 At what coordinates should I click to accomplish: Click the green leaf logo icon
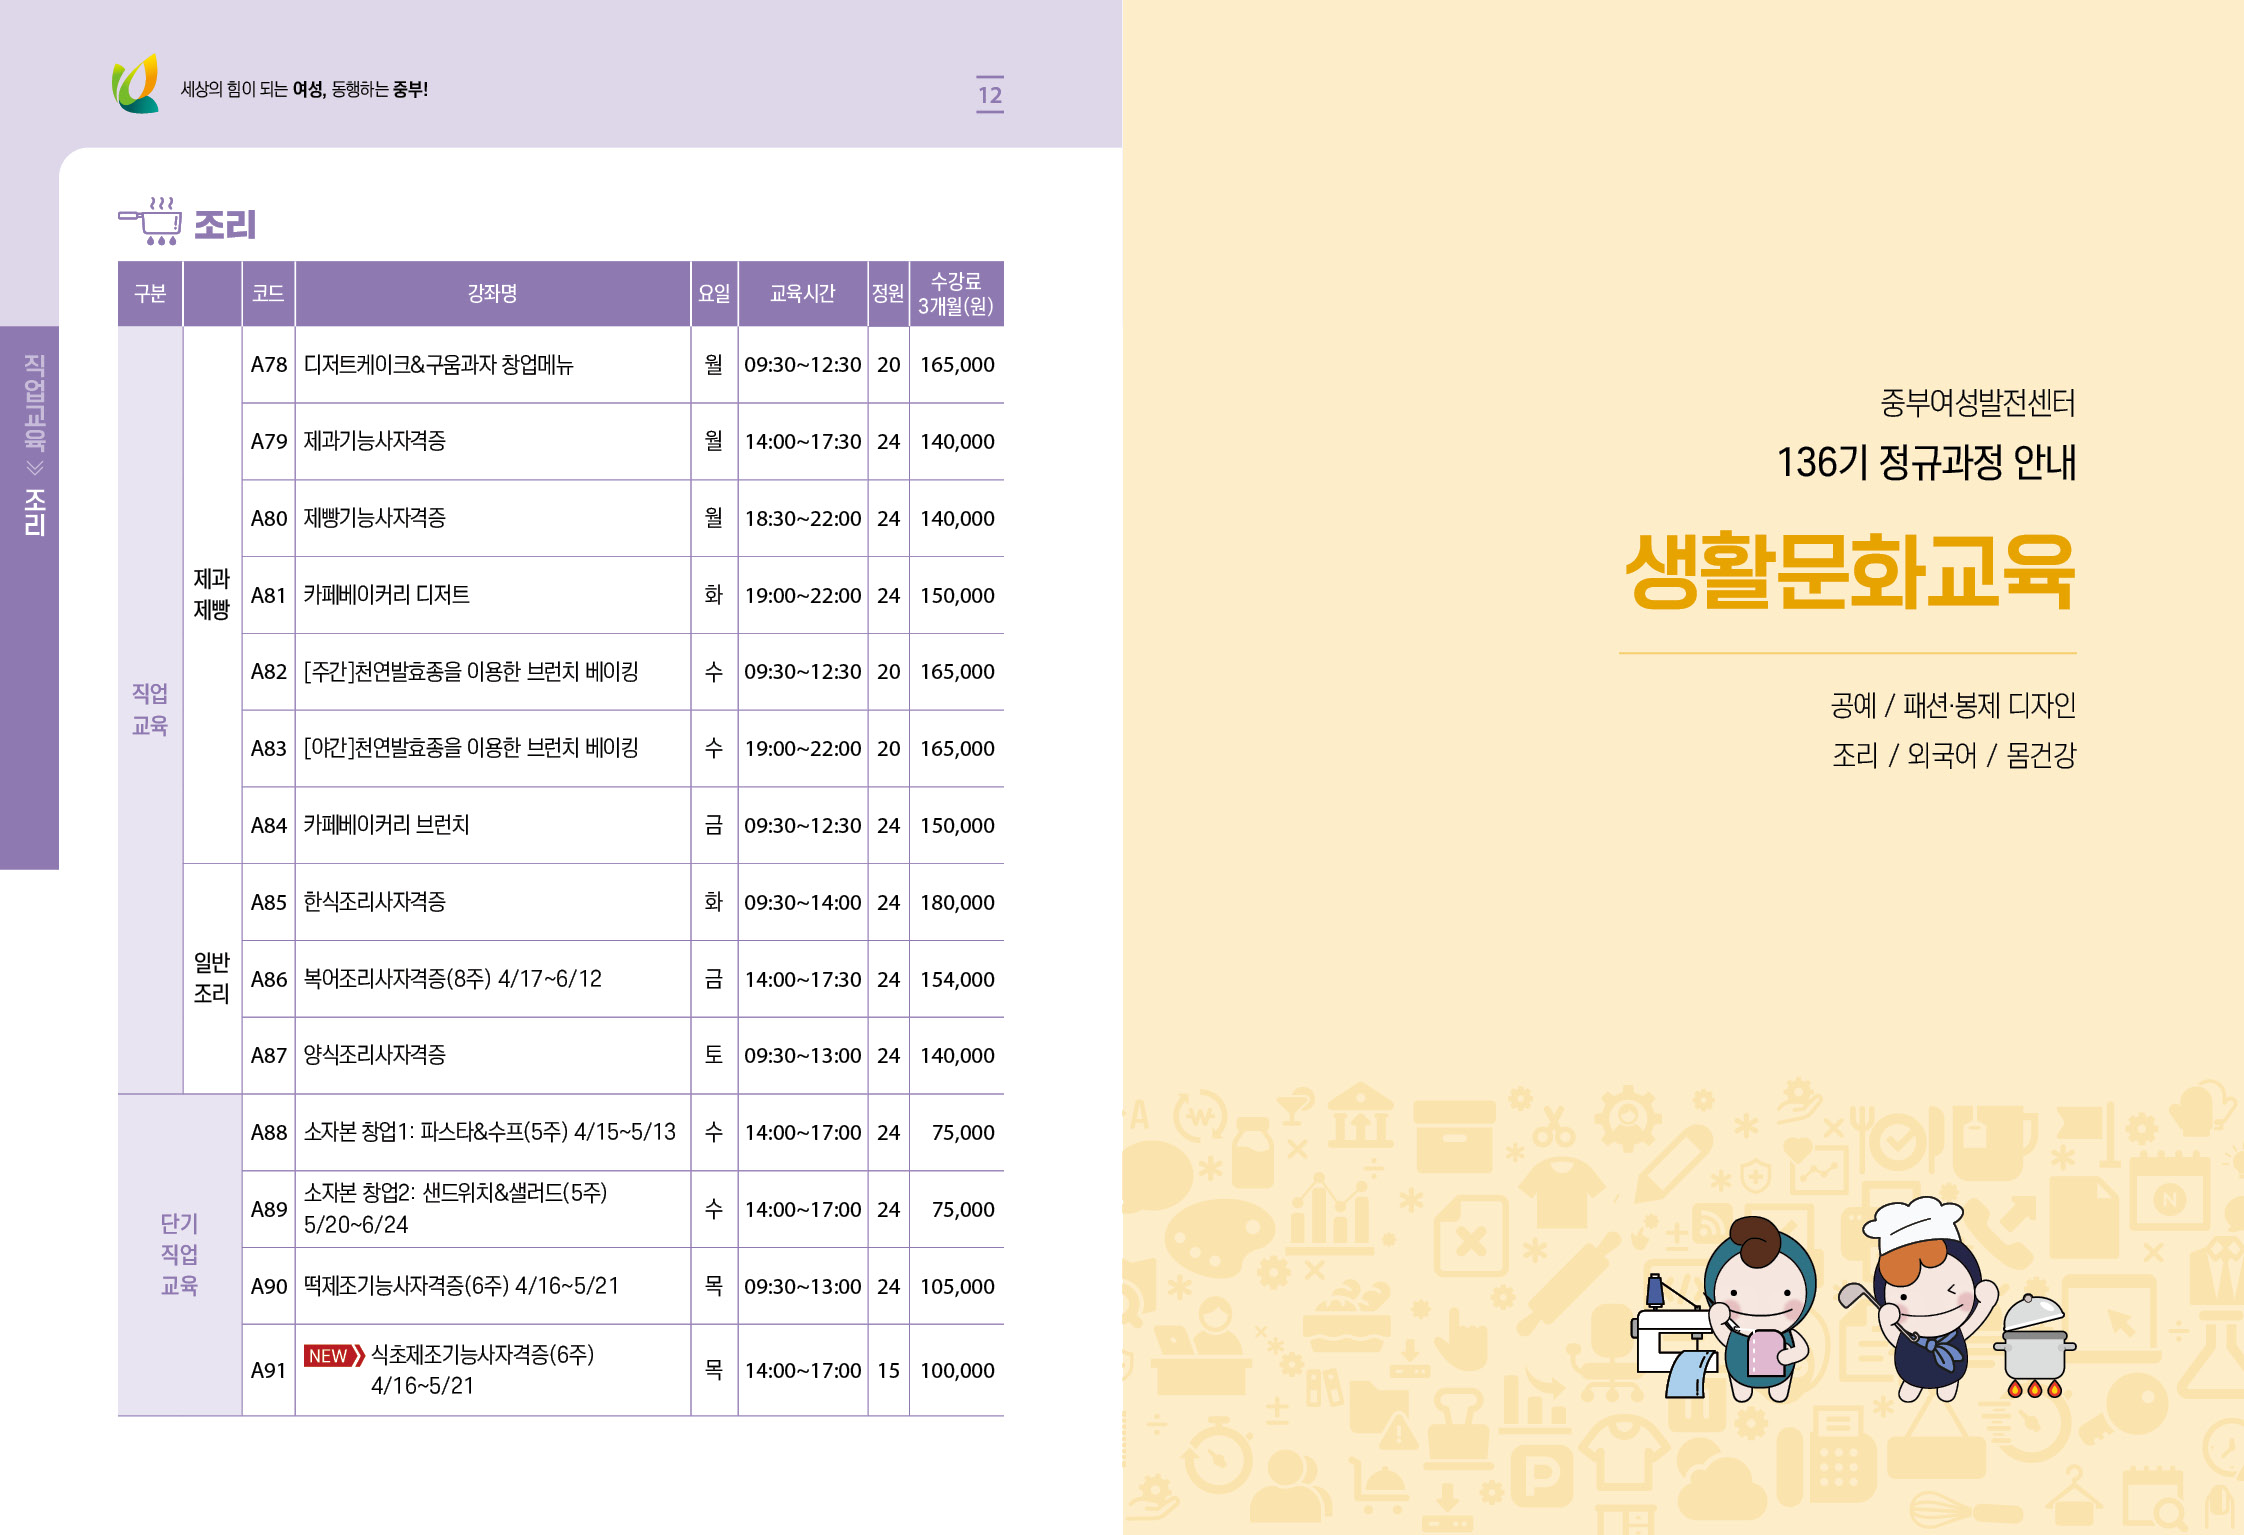click(x=136, y=84)
